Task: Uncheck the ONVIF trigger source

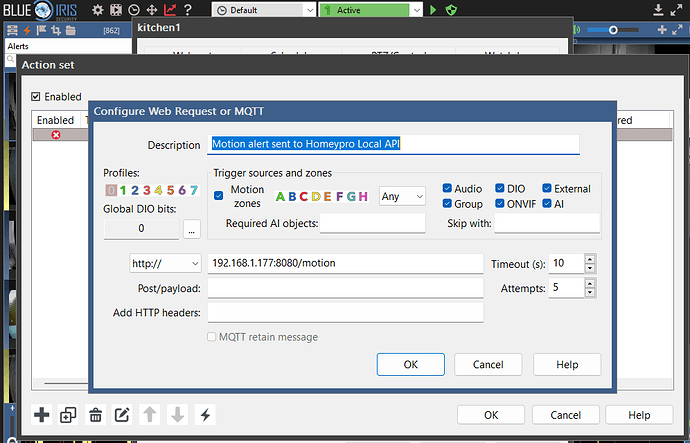Action: [499, 203]
